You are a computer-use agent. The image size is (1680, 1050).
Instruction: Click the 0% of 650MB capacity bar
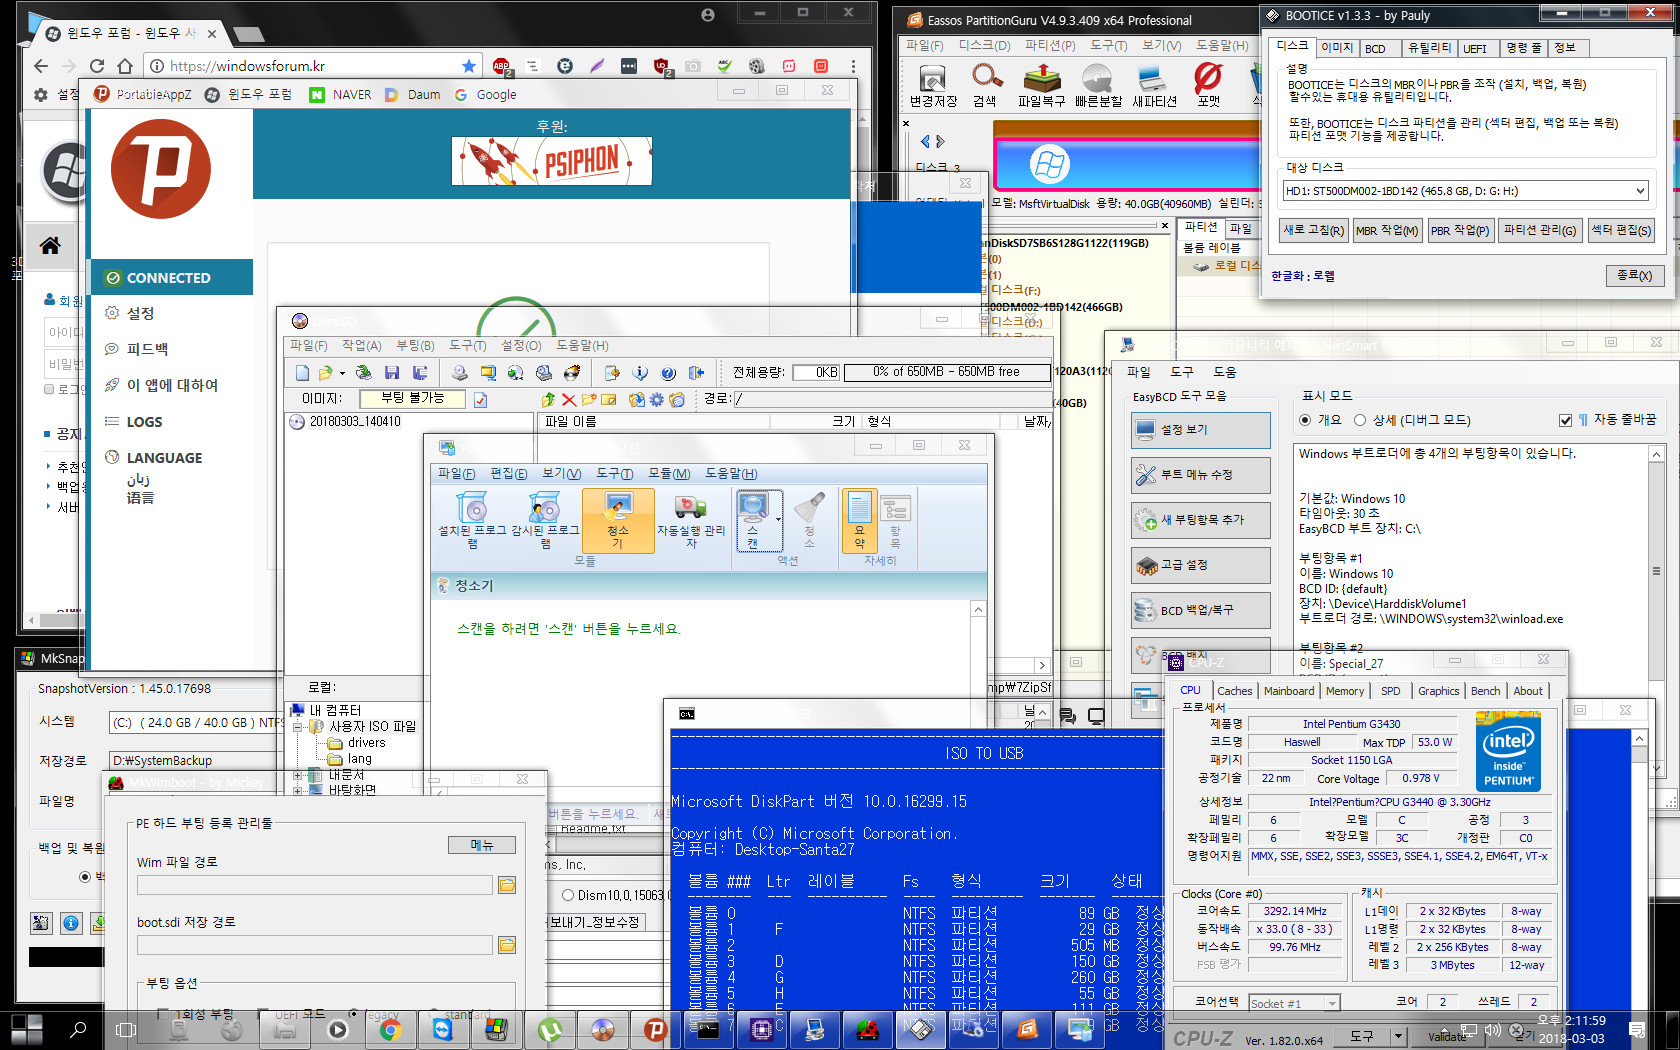tap(946, 372)
